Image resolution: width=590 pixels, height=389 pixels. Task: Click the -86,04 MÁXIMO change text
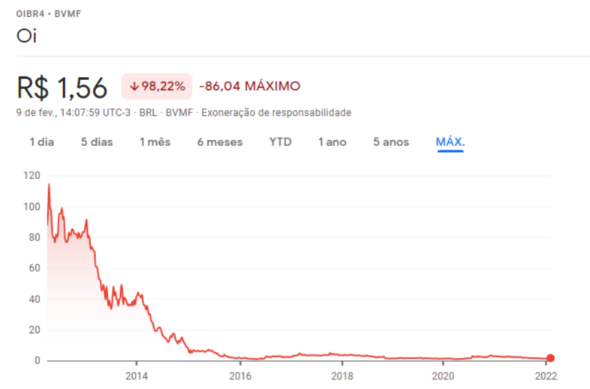coord(250,86)
